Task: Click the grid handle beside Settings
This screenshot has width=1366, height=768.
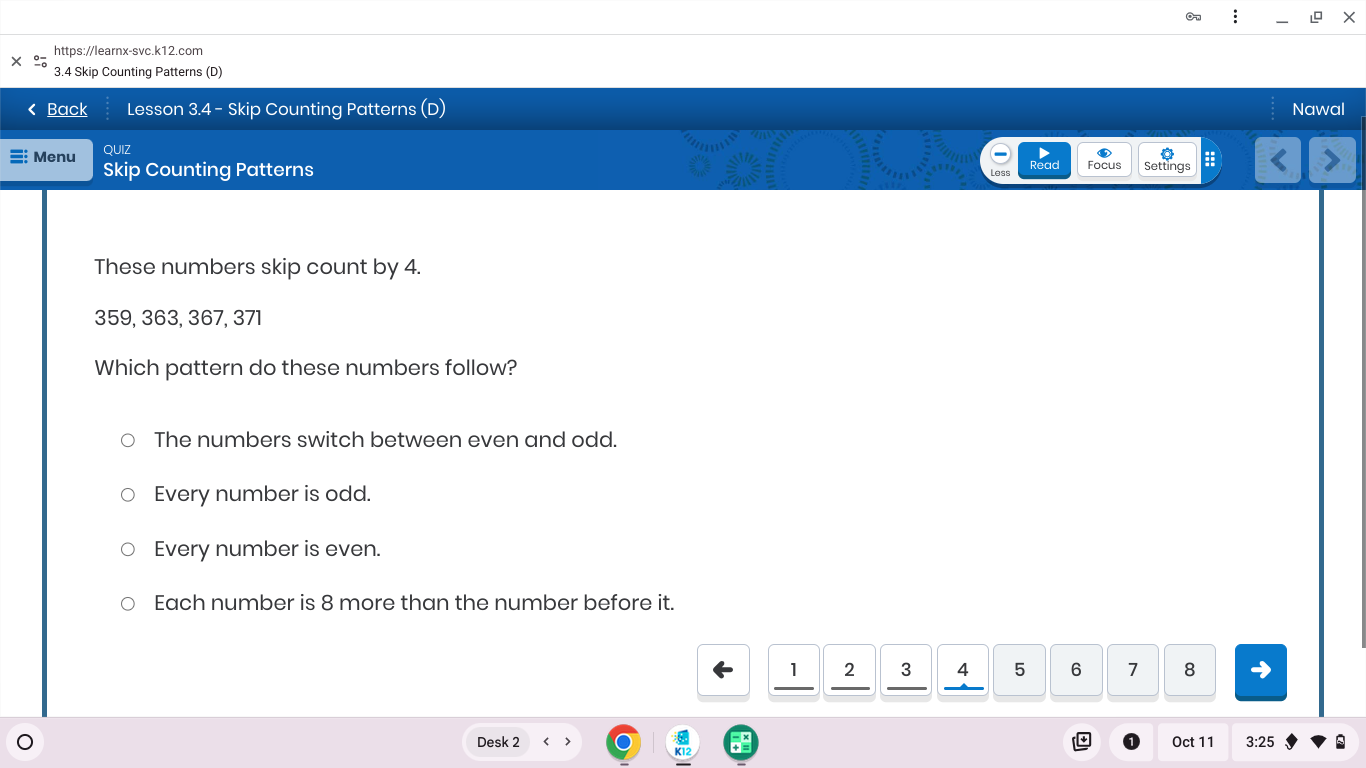Action: 1210,159
